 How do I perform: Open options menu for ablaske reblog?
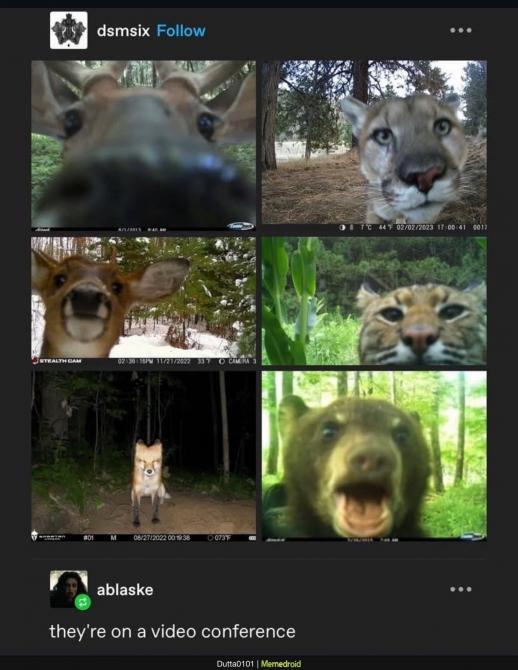coord(461,589)
